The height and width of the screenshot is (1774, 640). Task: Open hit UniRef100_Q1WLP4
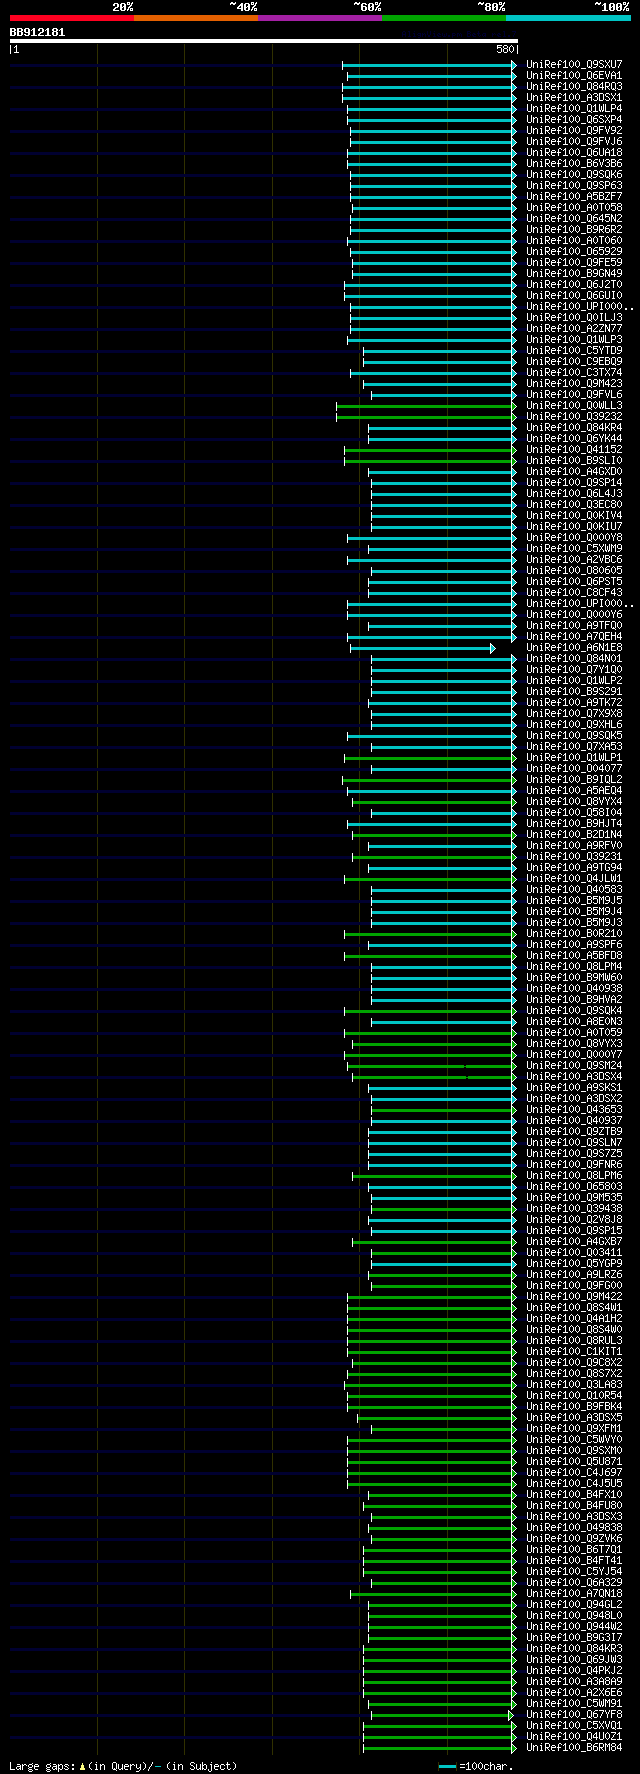[574, 108]
